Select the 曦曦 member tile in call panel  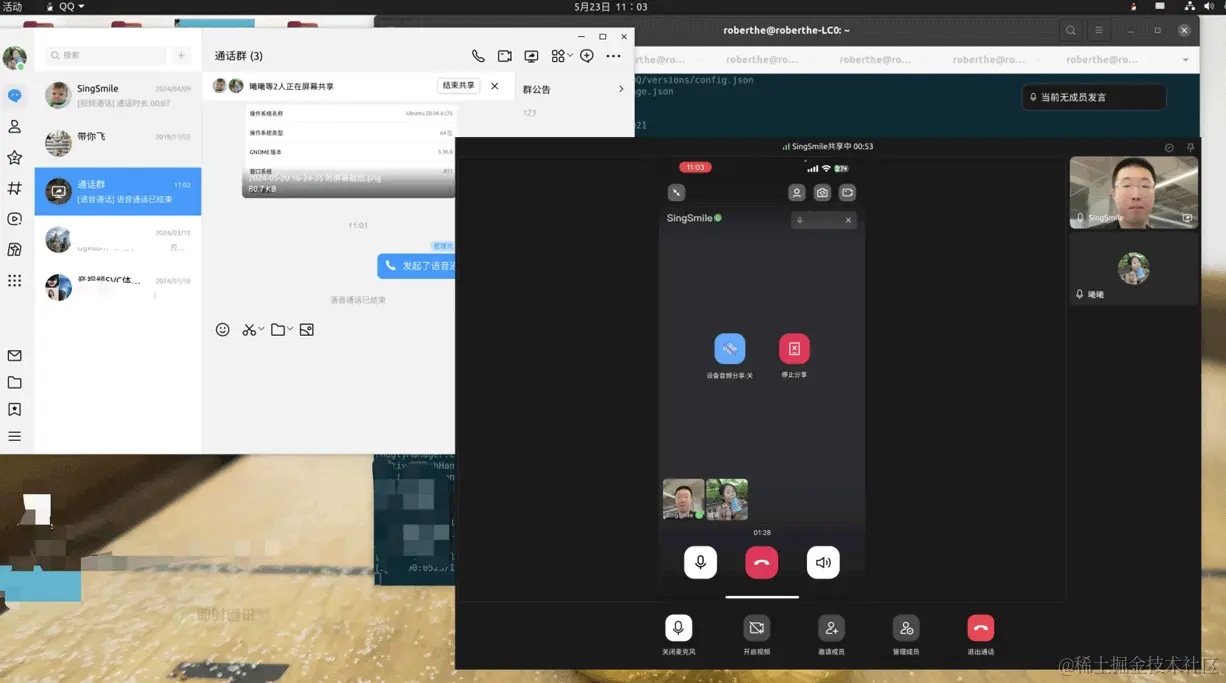[1133, 269]
